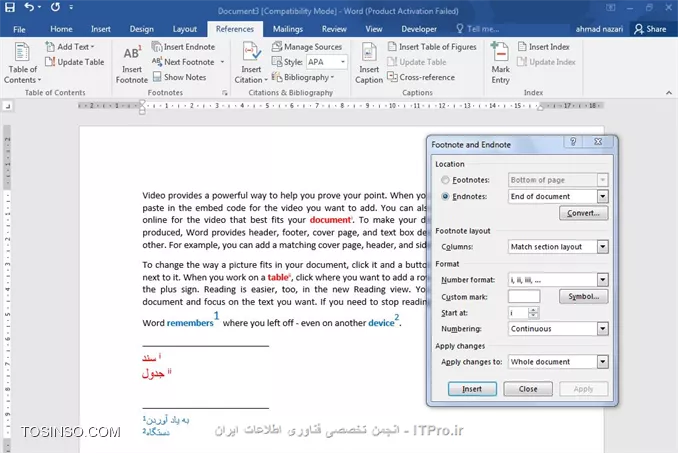This screenshot has height=453, width=678.
Task: Undo the last action
Action: click(29, 7)
